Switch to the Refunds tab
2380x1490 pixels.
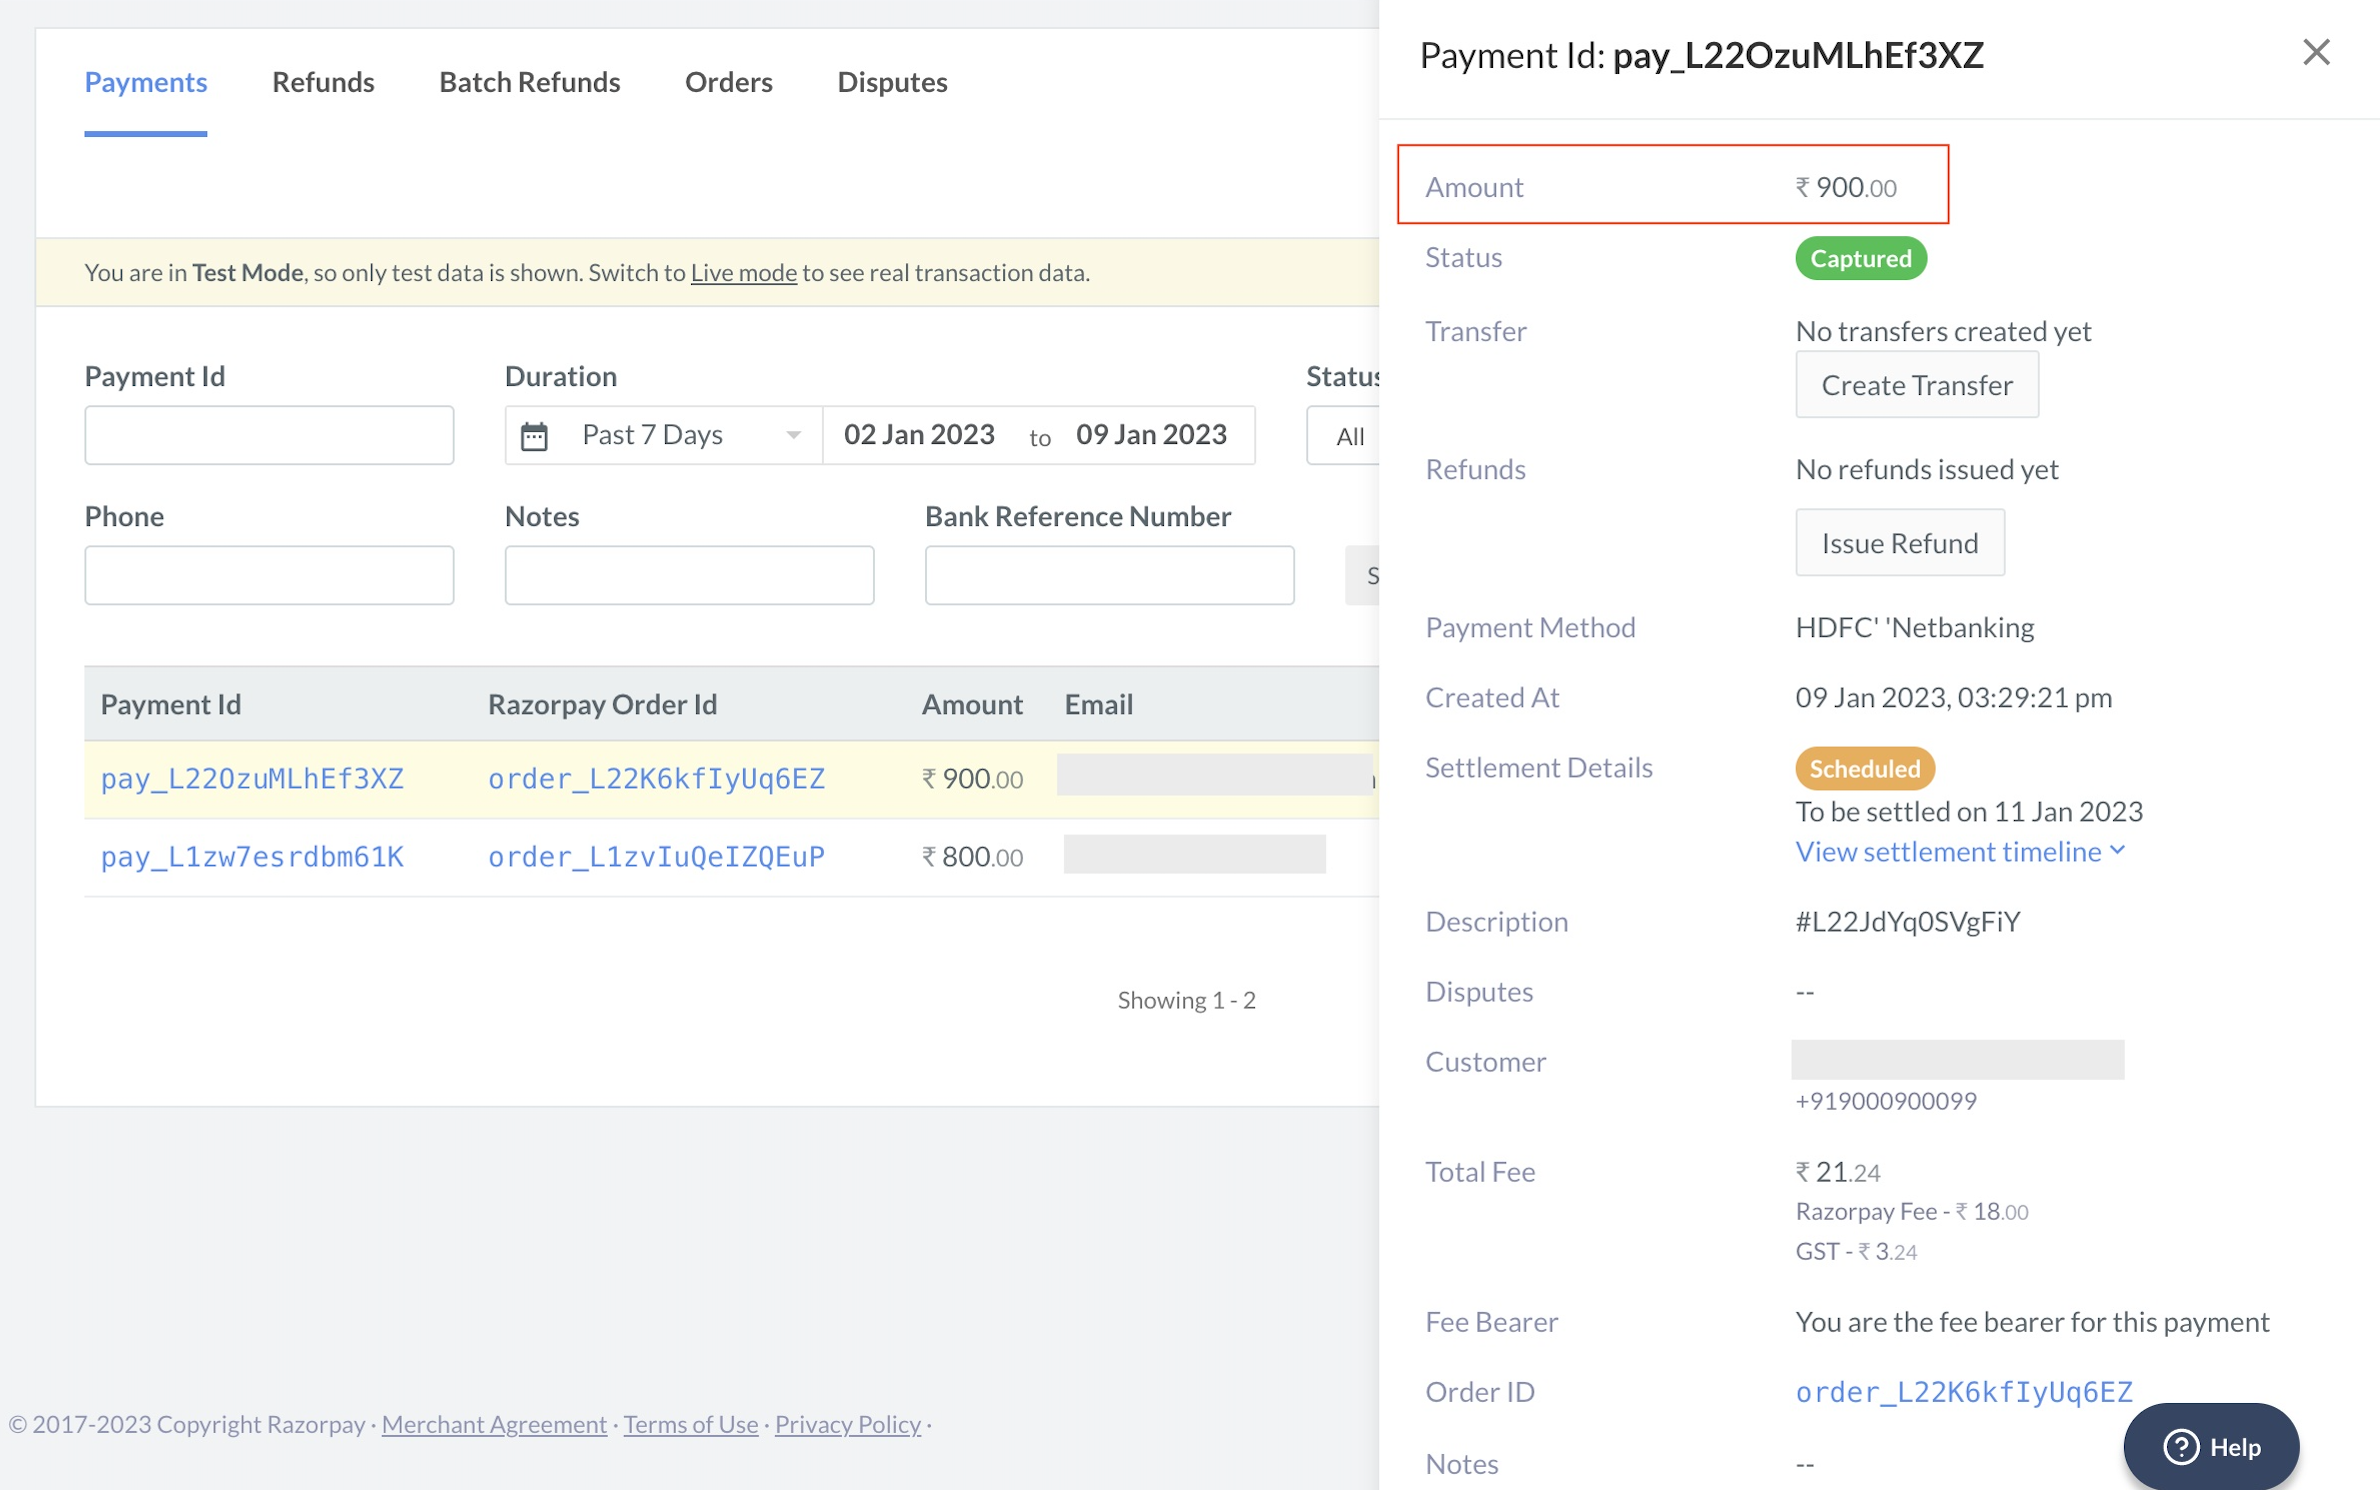324,81
